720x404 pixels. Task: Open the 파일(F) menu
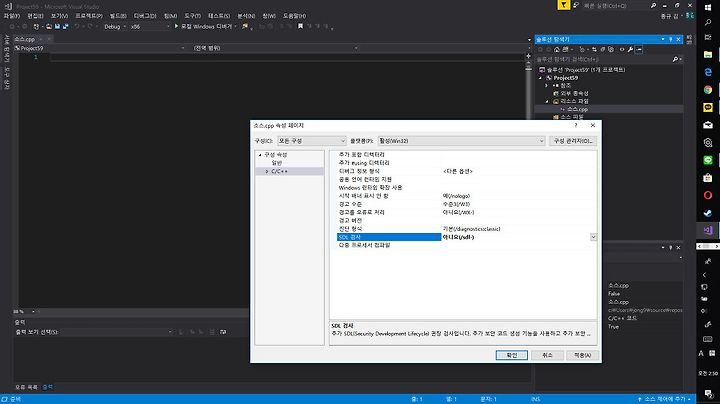tap(11, 16)
